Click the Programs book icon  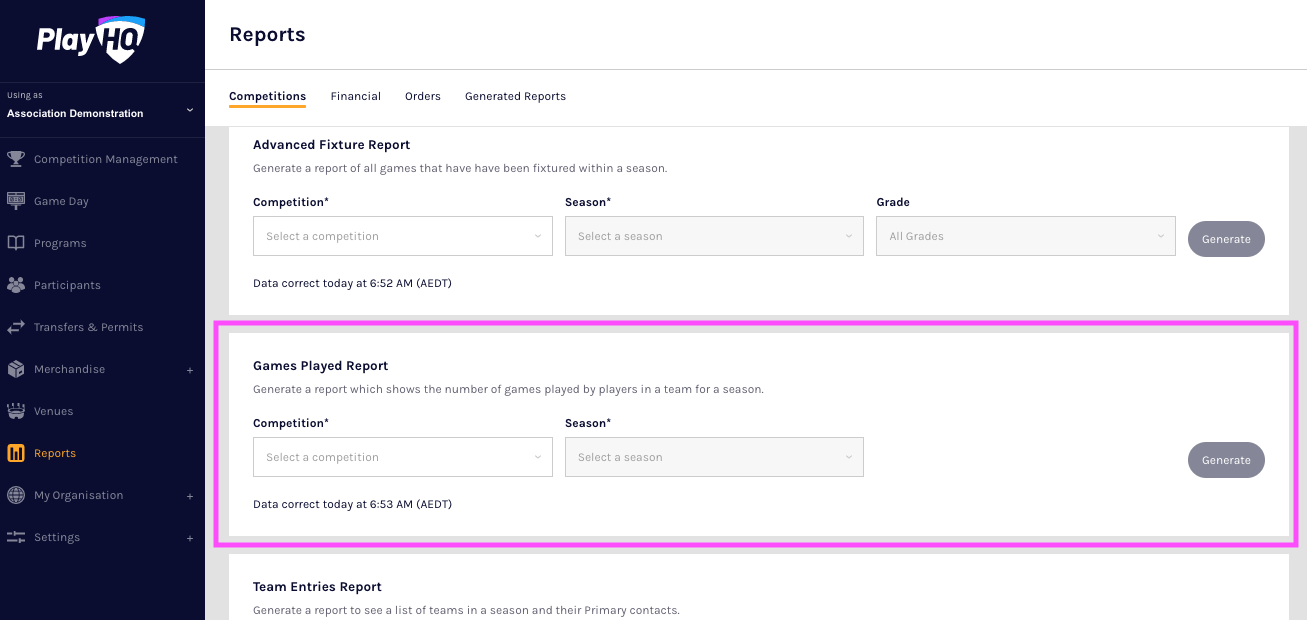(x=16, y=243)
